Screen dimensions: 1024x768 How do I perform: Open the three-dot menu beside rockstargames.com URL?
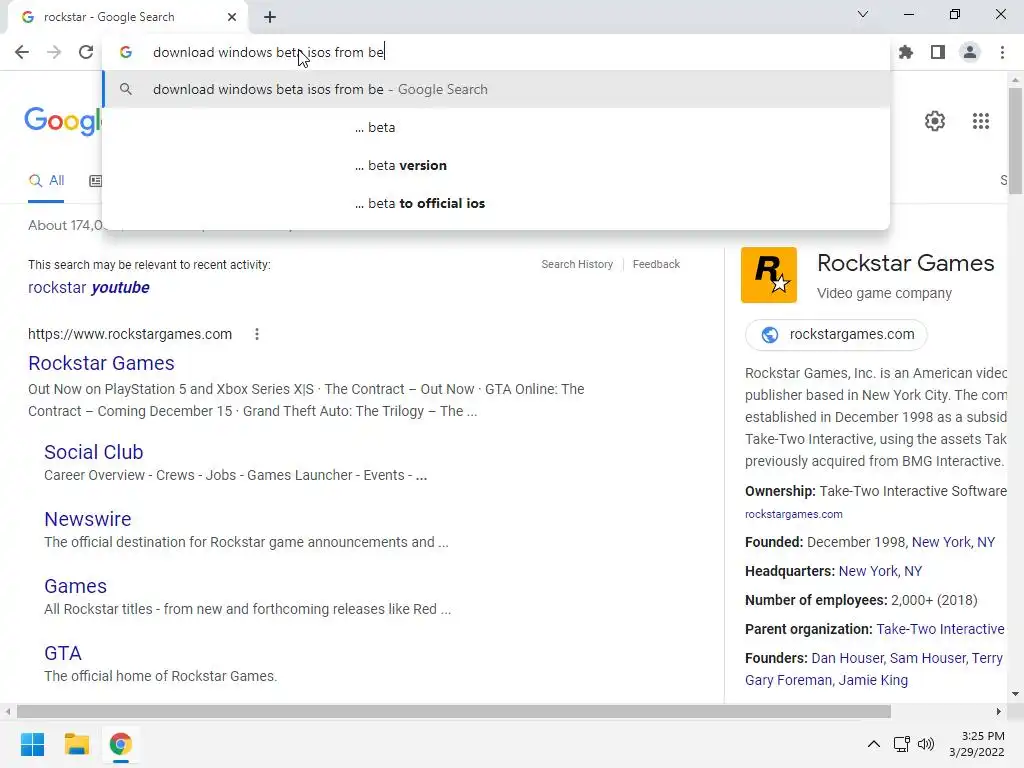(x=257, y=334)
